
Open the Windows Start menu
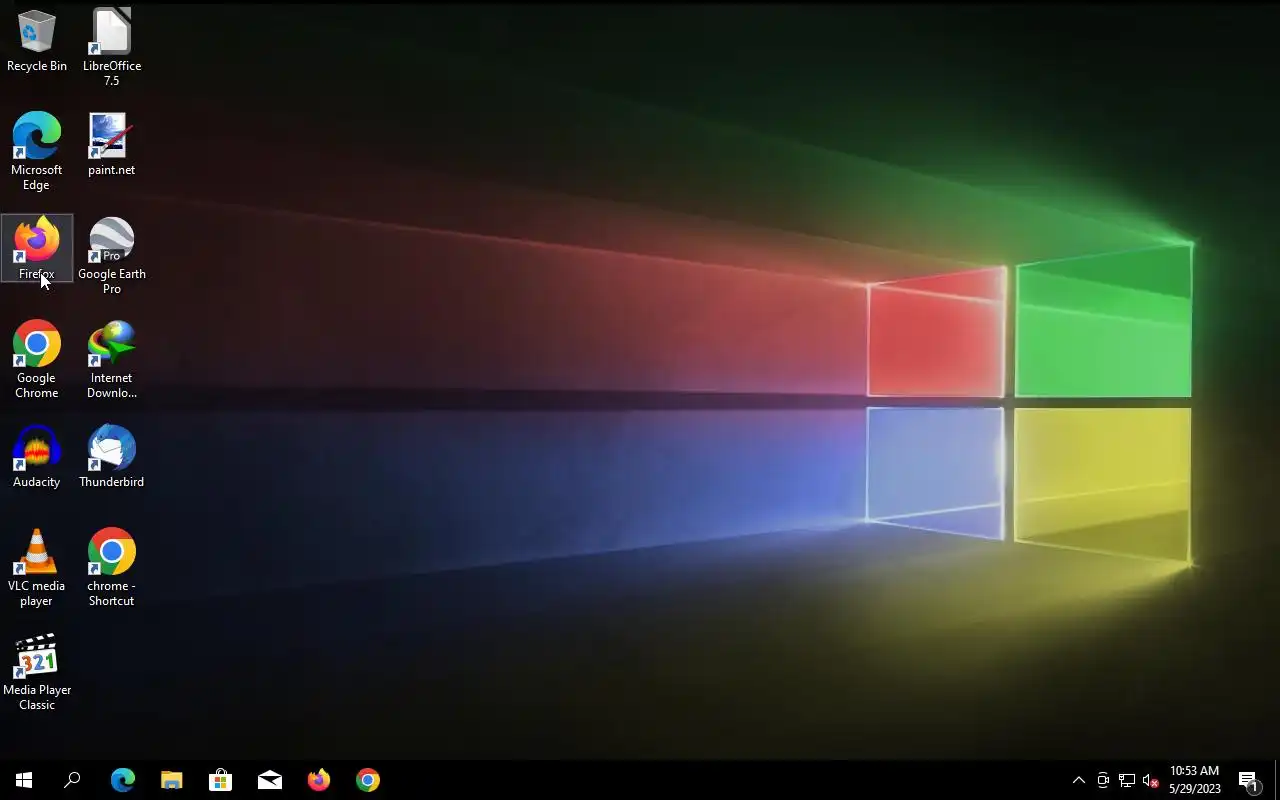(24, 780)
